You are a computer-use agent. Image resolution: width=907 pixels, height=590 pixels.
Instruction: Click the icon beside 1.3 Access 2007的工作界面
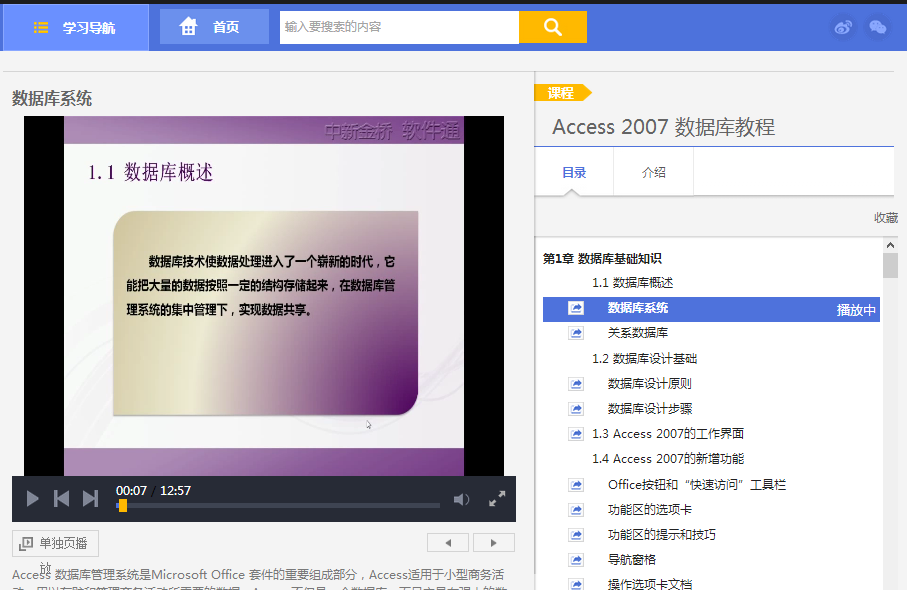tap(576, 434)
